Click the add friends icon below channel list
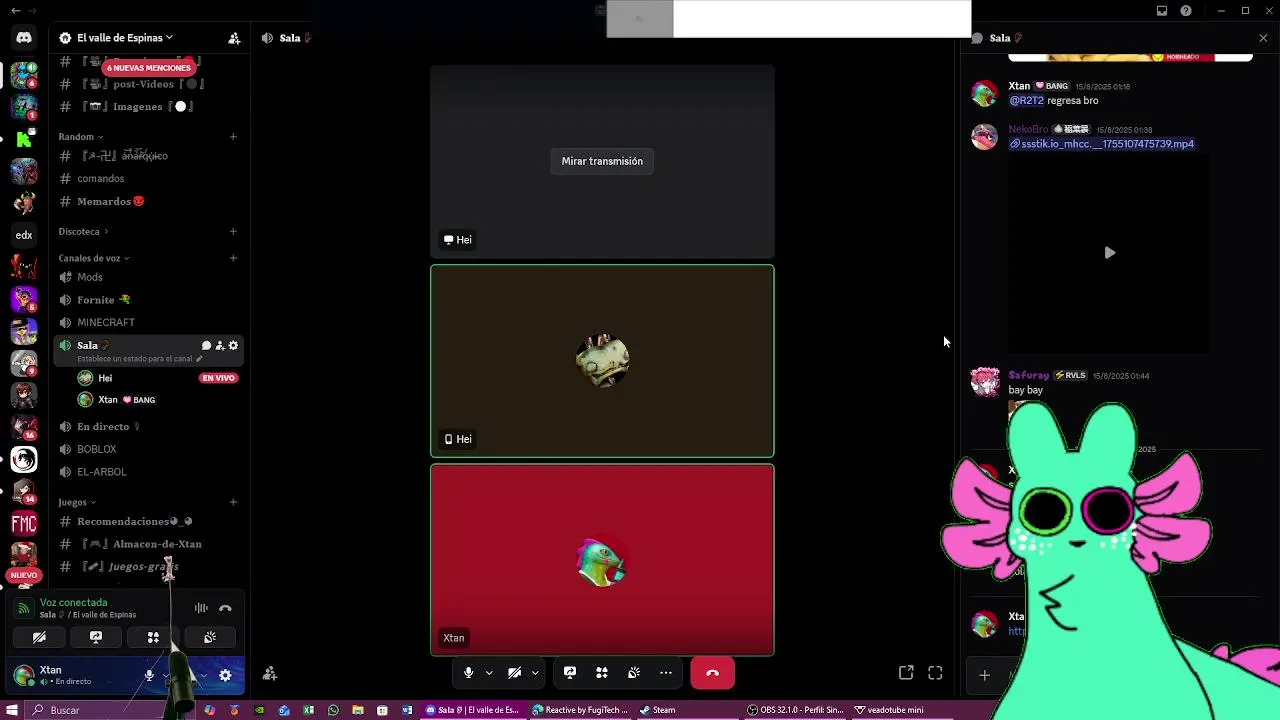Image resolution: width=1280 pixels, height=720 pixels. pyautogui.click(x=269, y=674)
